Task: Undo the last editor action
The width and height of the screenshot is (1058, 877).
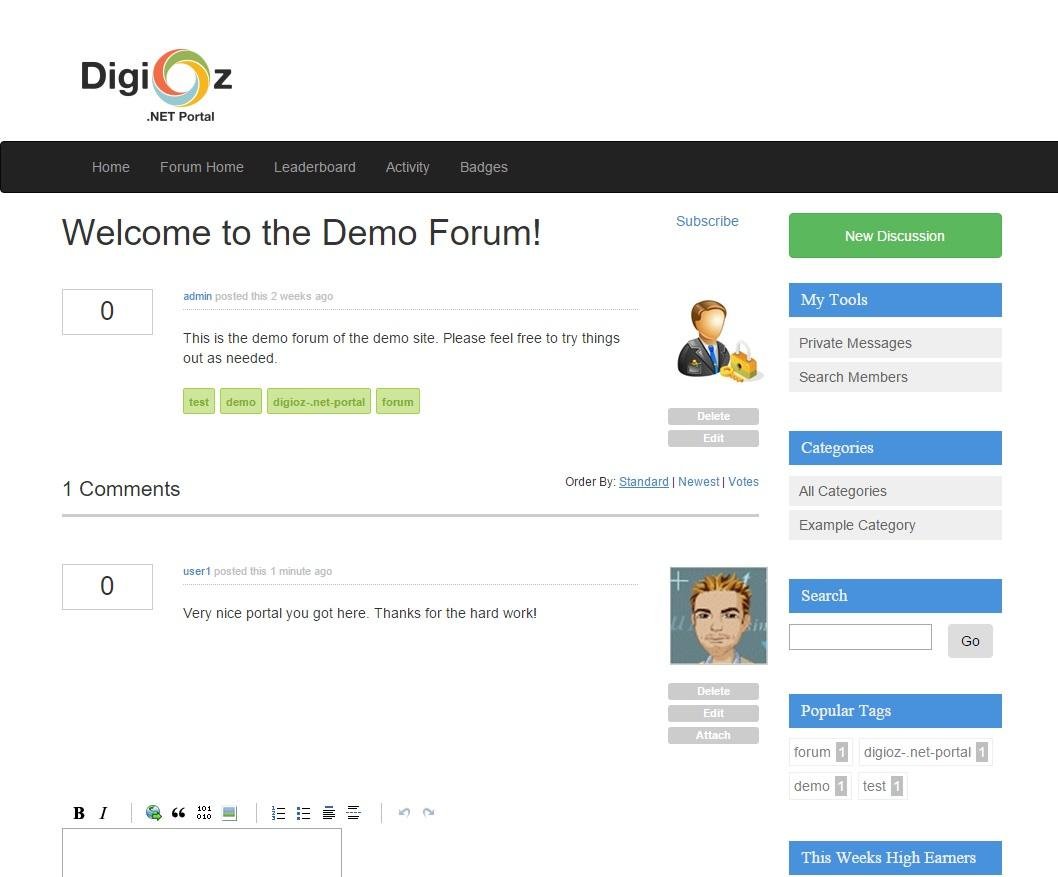Action: tap(404, 813)
